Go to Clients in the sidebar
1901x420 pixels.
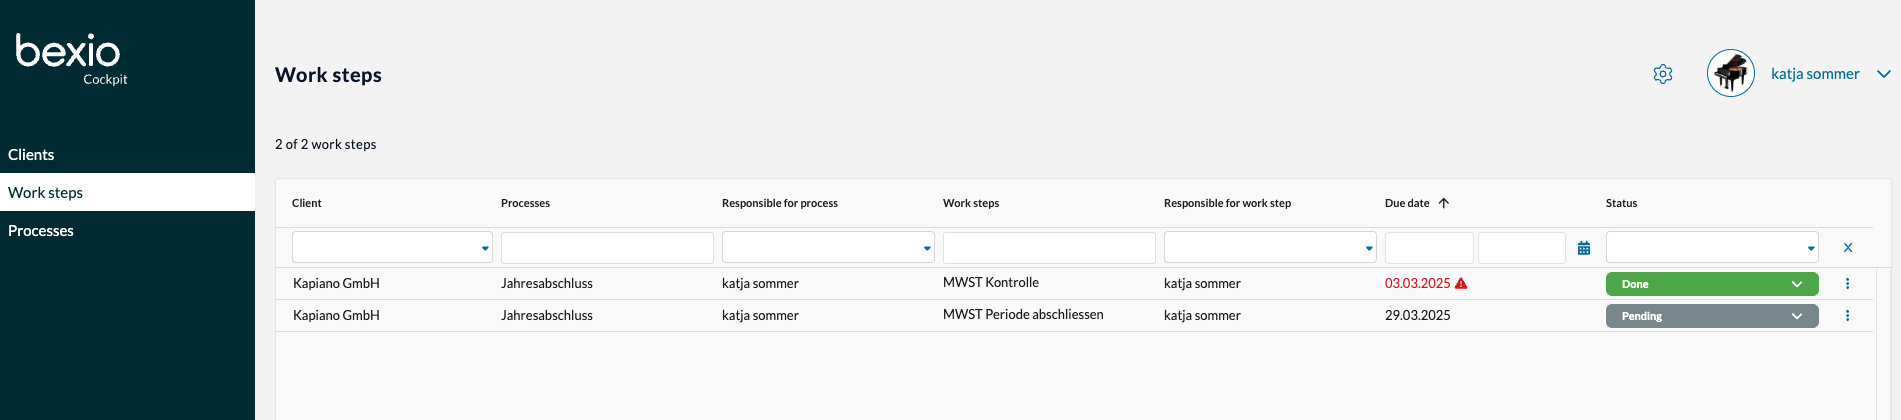click(x=32, y=155)
